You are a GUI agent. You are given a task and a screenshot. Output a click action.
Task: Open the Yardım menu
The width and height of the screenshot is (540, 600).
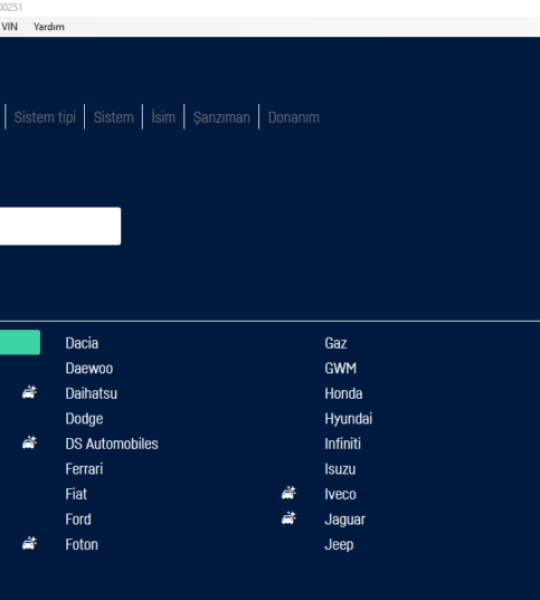[49, 27]
